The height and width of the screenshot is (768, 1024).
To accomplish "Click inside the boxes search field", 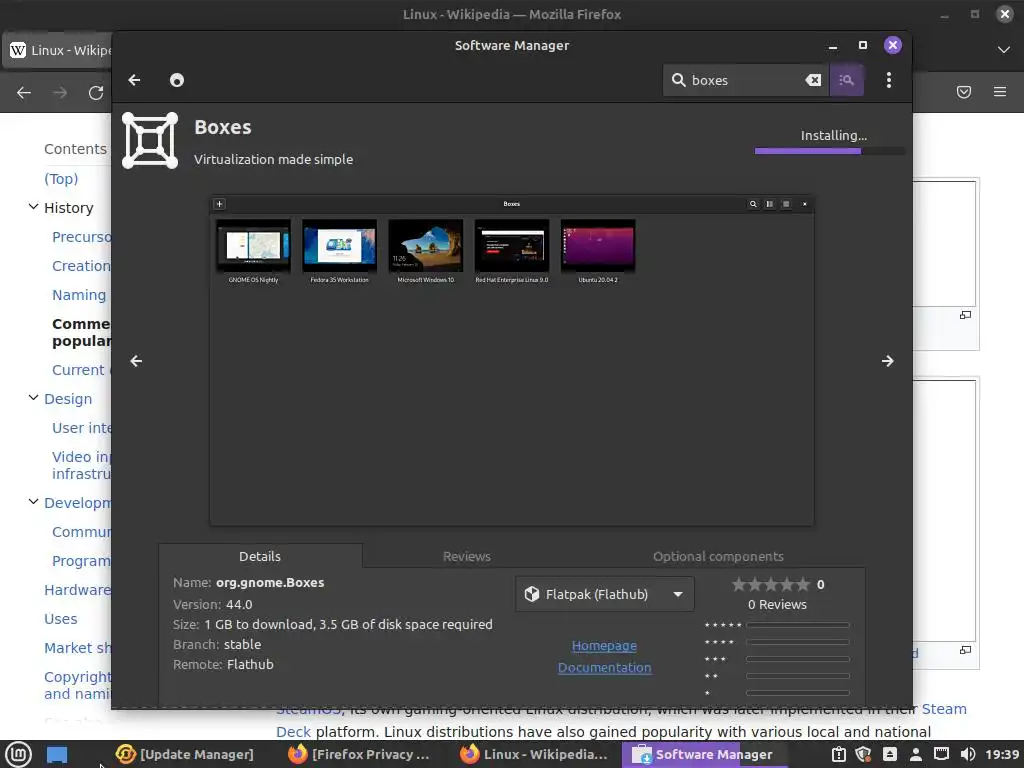I will 744,80.
